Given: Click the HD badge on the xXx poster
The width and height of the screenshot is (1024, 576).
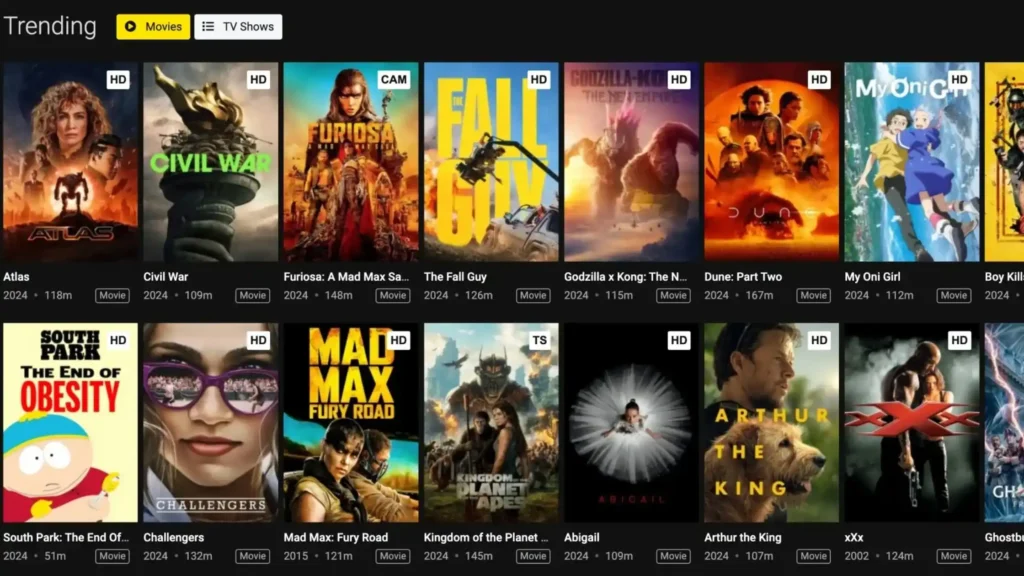Looking at the screenshot, I should pyautogui.click(x=958, y=340).
